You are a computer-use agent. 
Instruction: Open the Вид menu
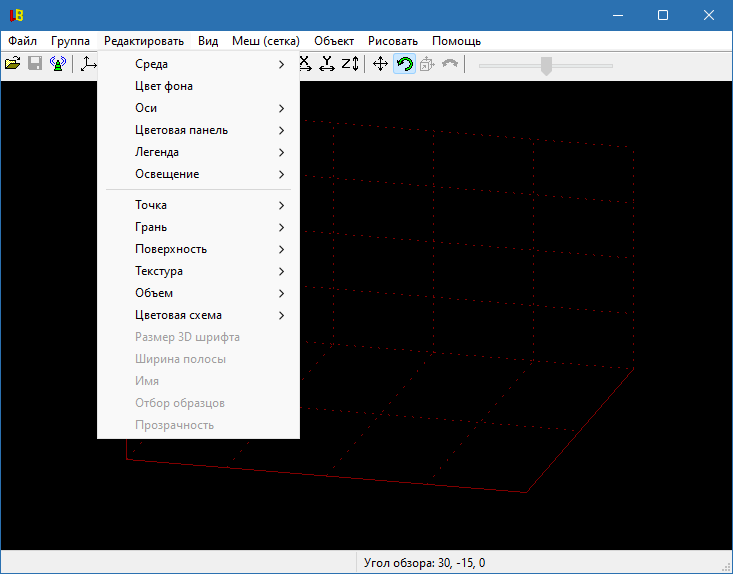click(208, 41)
